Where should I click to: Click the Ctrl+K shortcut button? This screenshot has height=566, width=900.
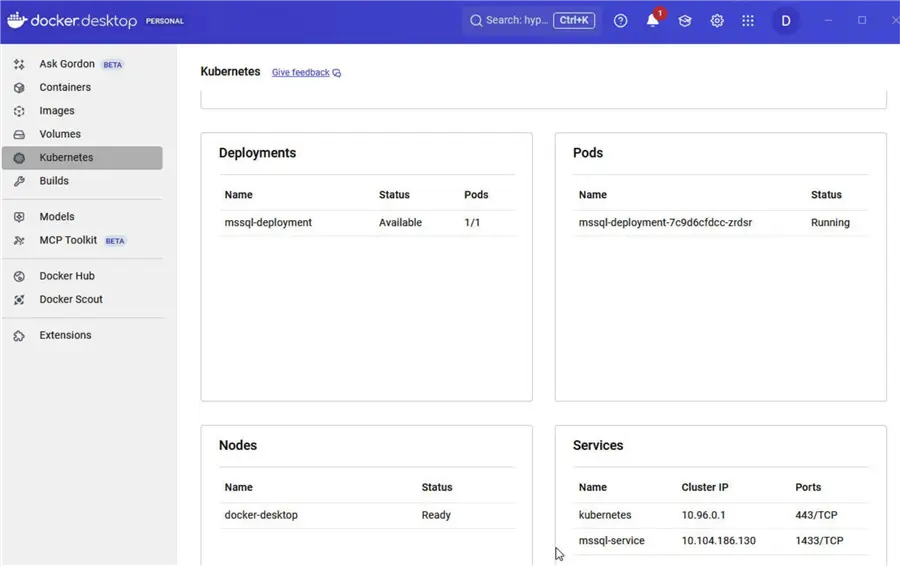574,20
